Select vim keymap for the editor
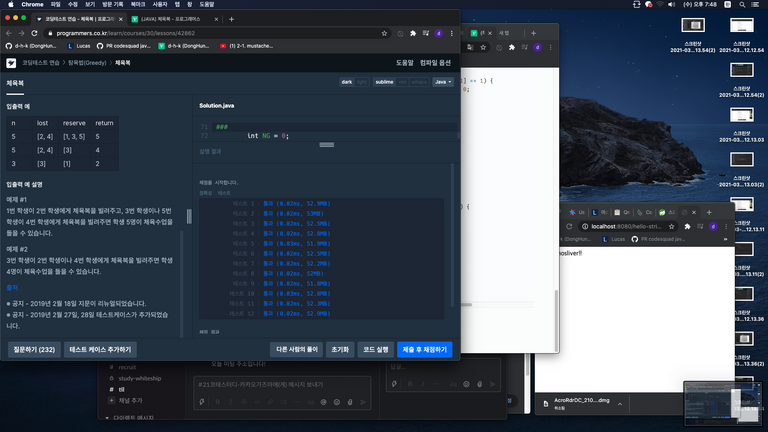The height and width of the screenshot is (432, 768). 402,82
